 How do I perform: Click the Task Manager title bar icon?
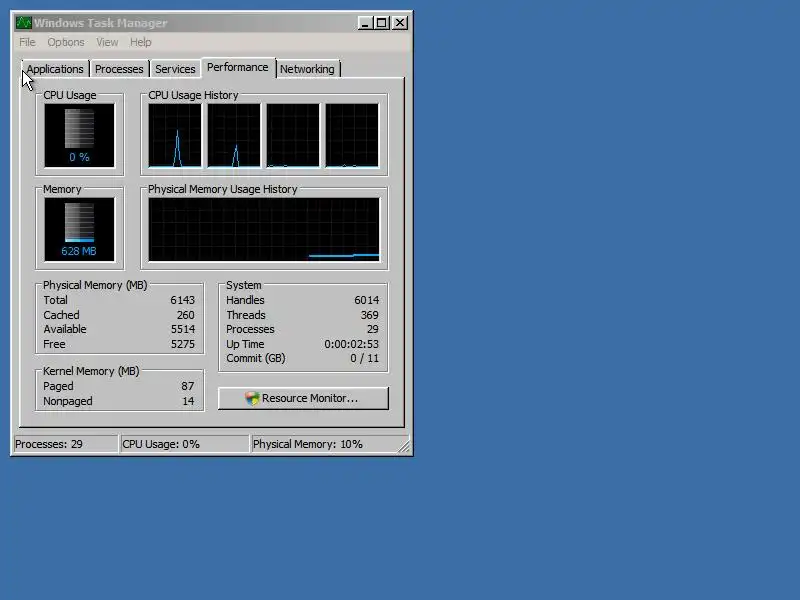pyautogui.click(x=23, y=23)
